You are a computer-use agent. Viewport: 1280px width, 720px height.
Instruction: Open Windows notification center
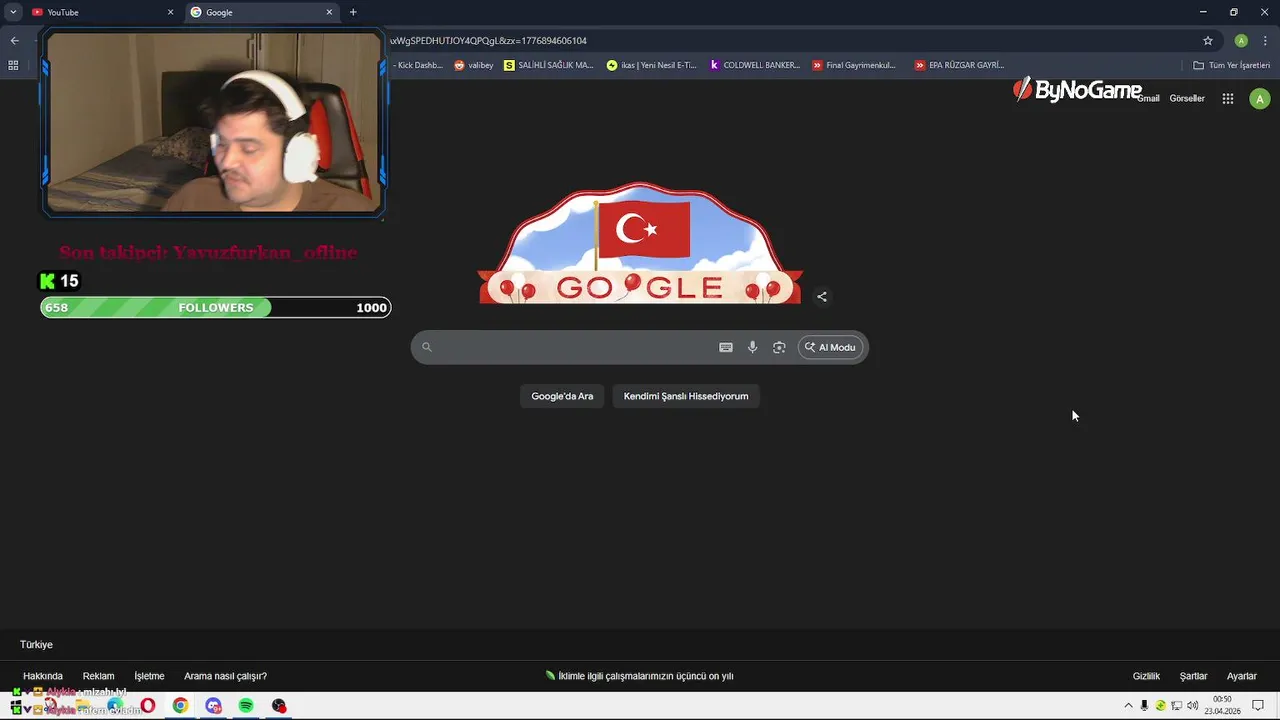coord(1258,706)
